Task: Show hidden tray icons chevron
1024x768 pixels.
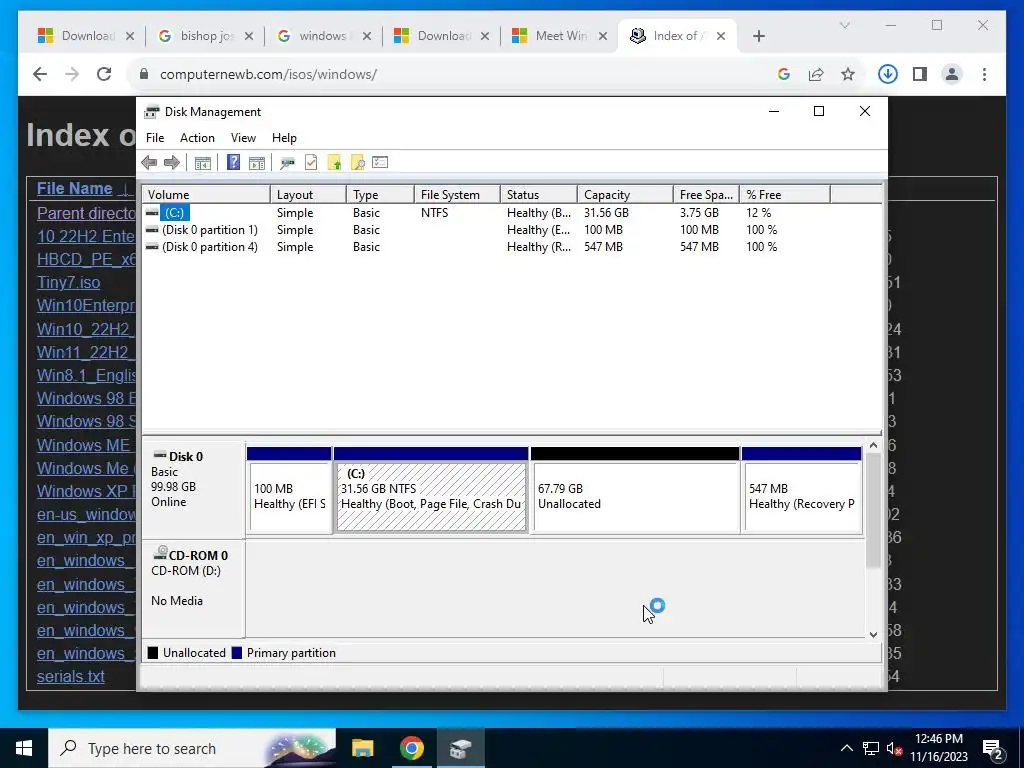Action: pyautogui.click(x=846, y=748)
